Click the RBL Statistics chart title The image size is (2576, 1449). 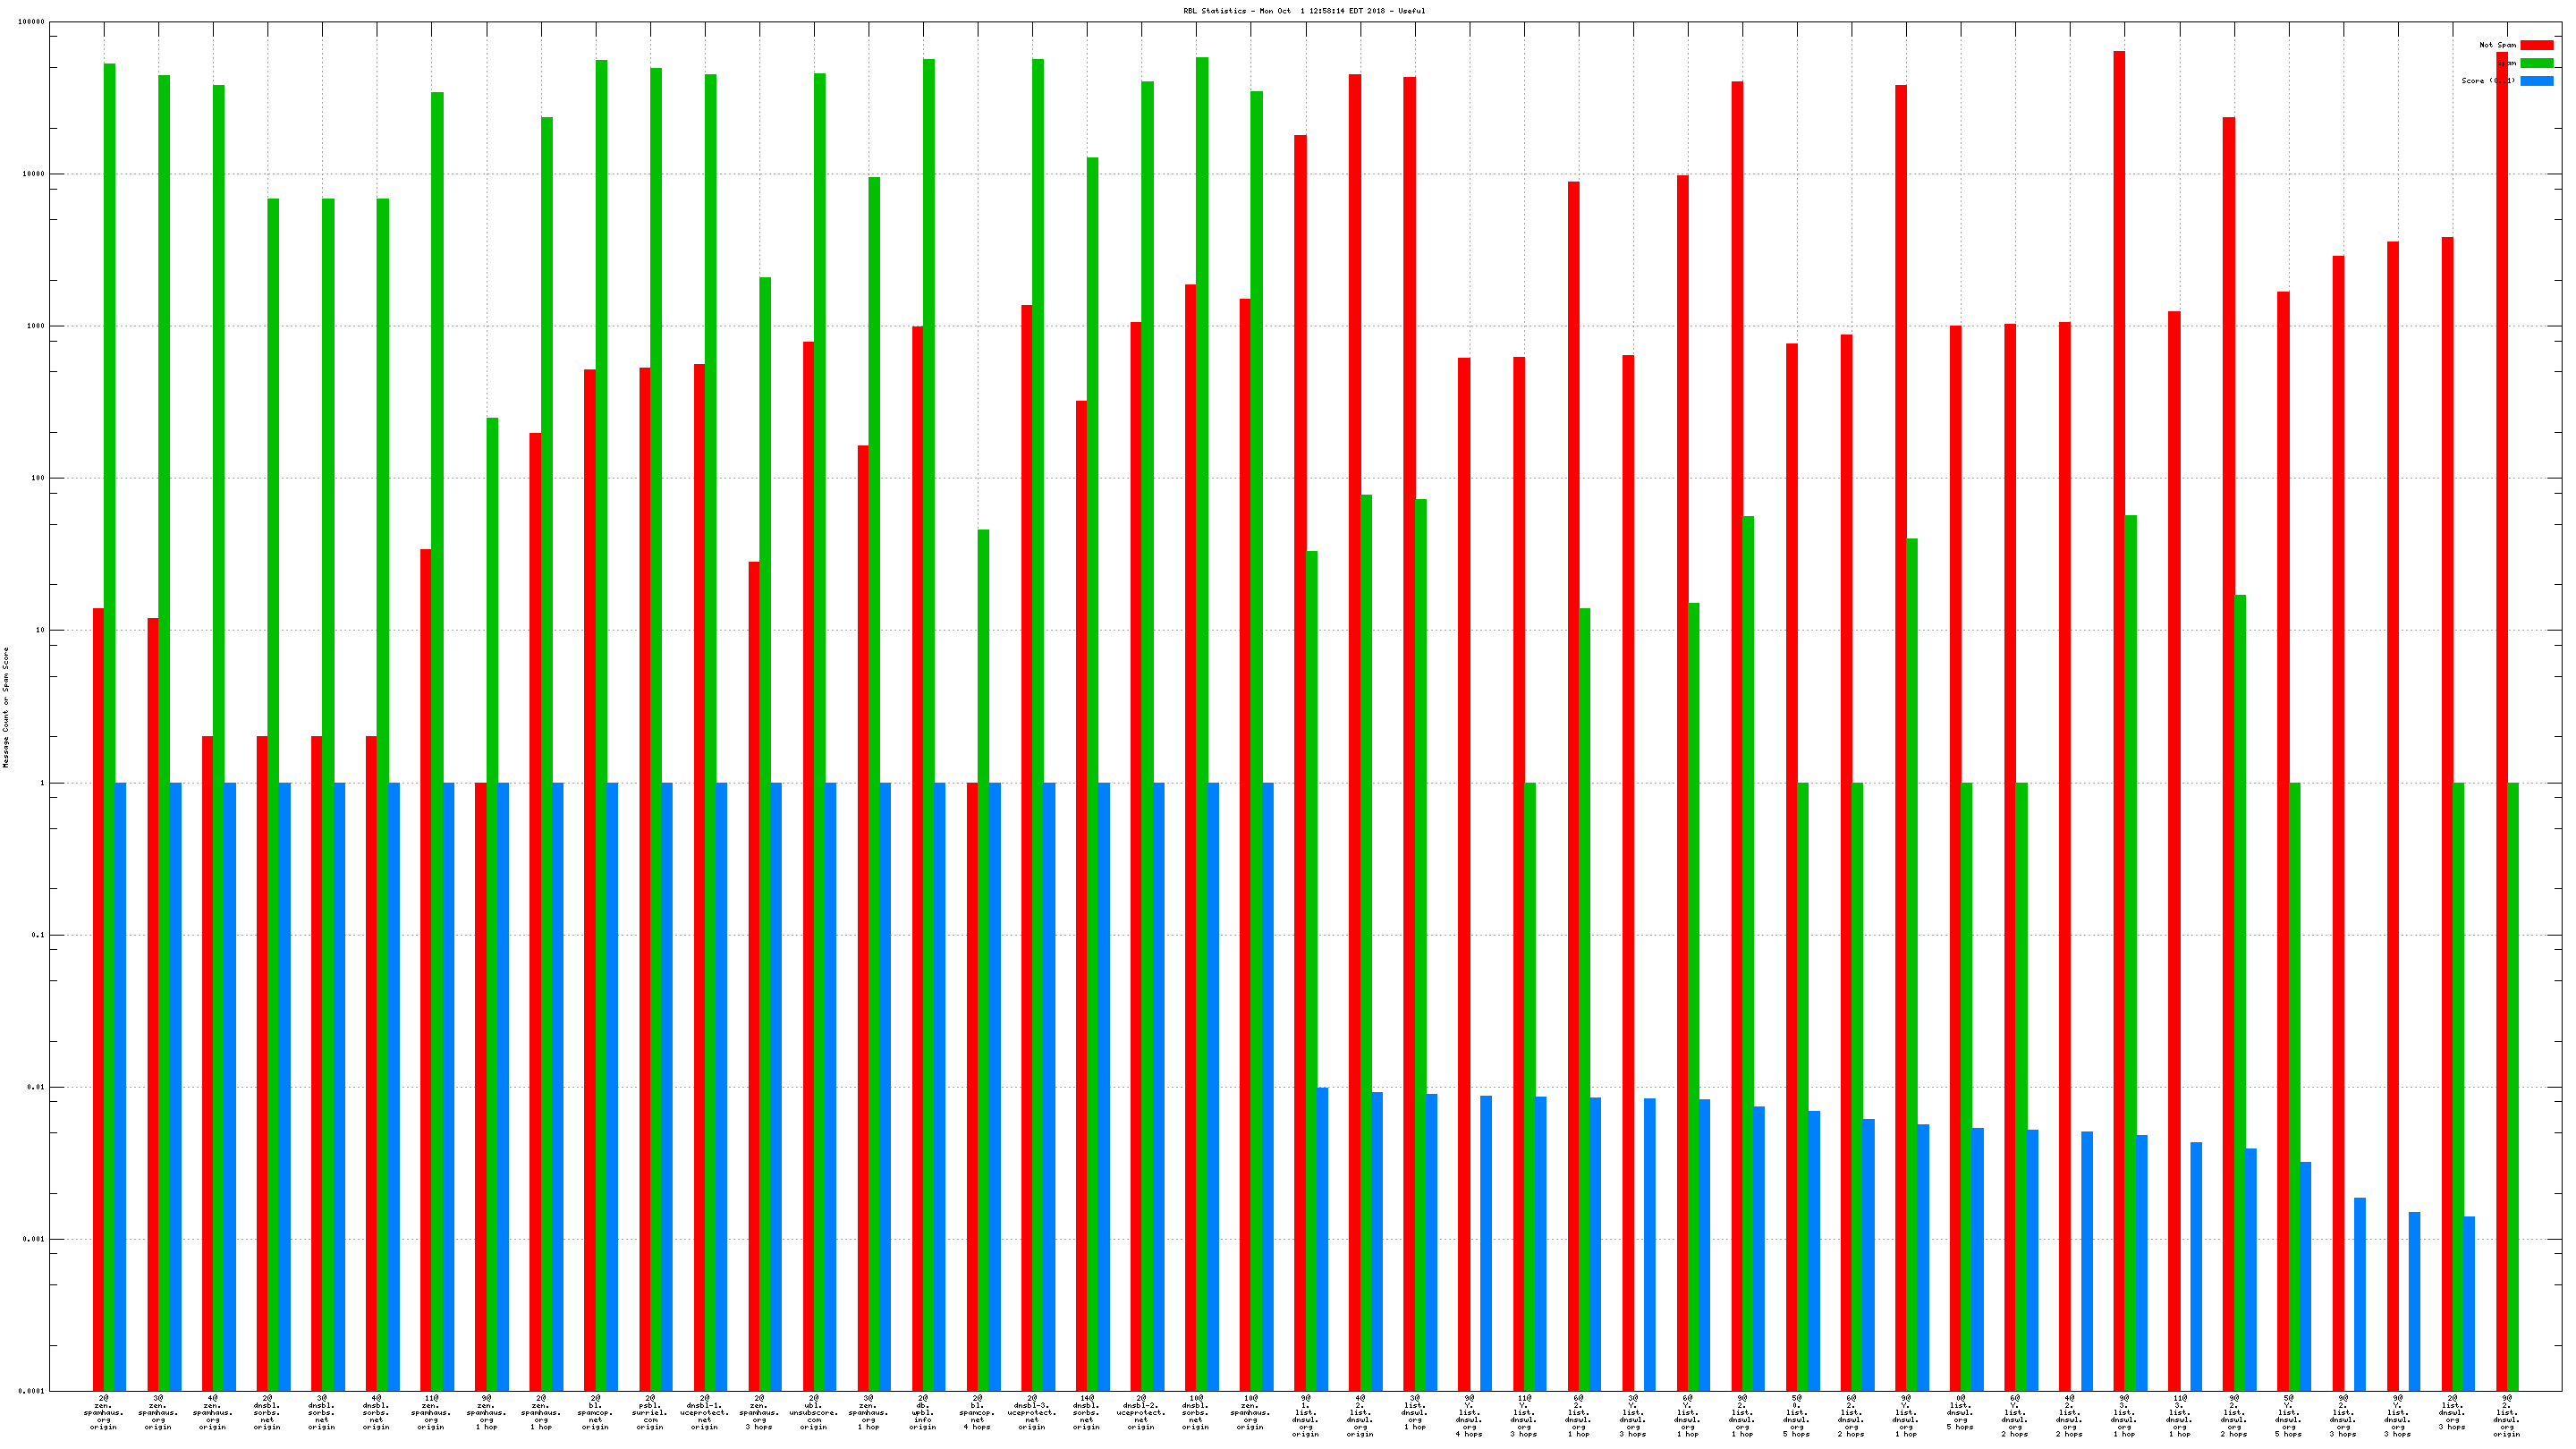click(x=1304, y=11)
